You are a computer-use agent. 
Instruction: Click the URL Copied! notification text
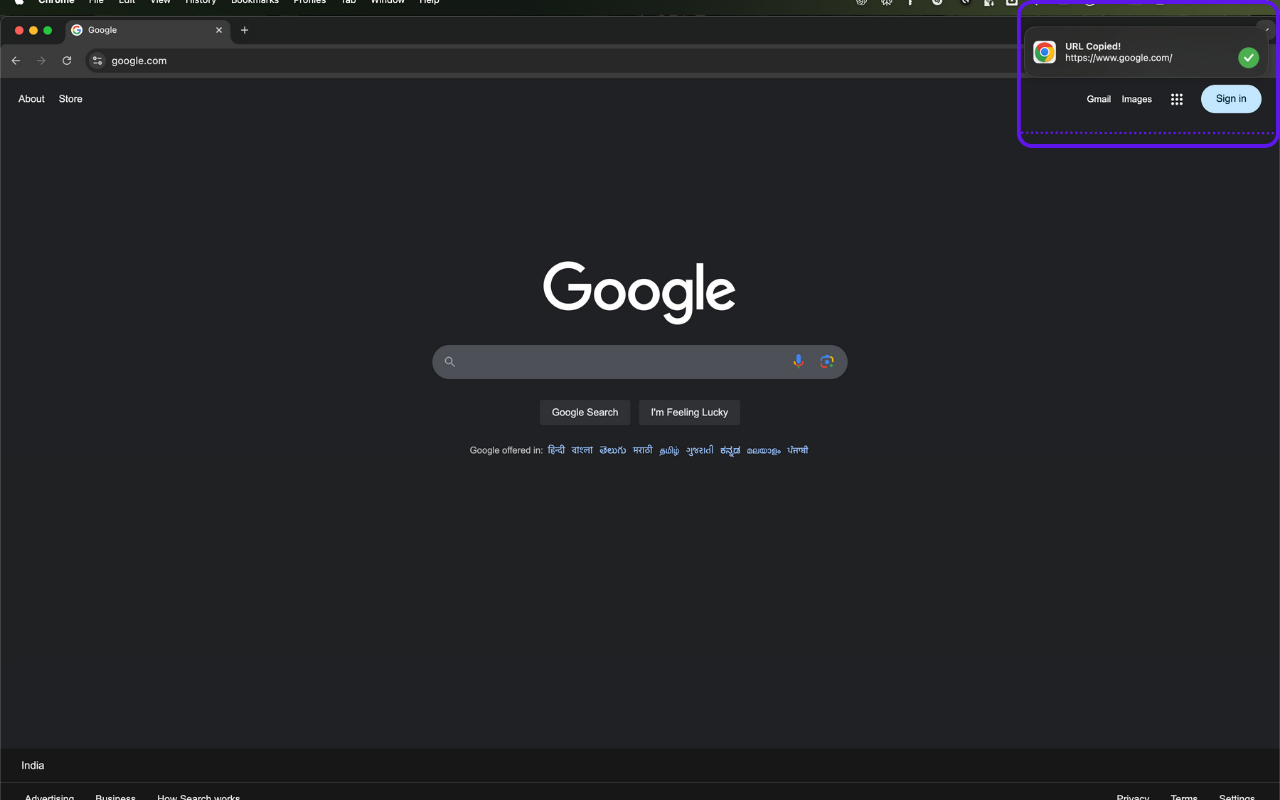1093,46
